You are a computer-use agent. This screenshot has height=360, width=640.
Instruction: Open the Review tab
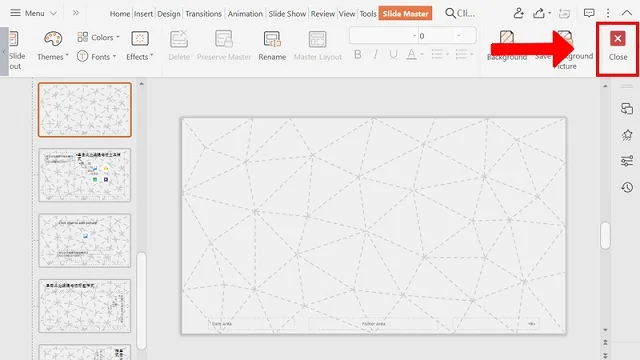coord(322,14)
